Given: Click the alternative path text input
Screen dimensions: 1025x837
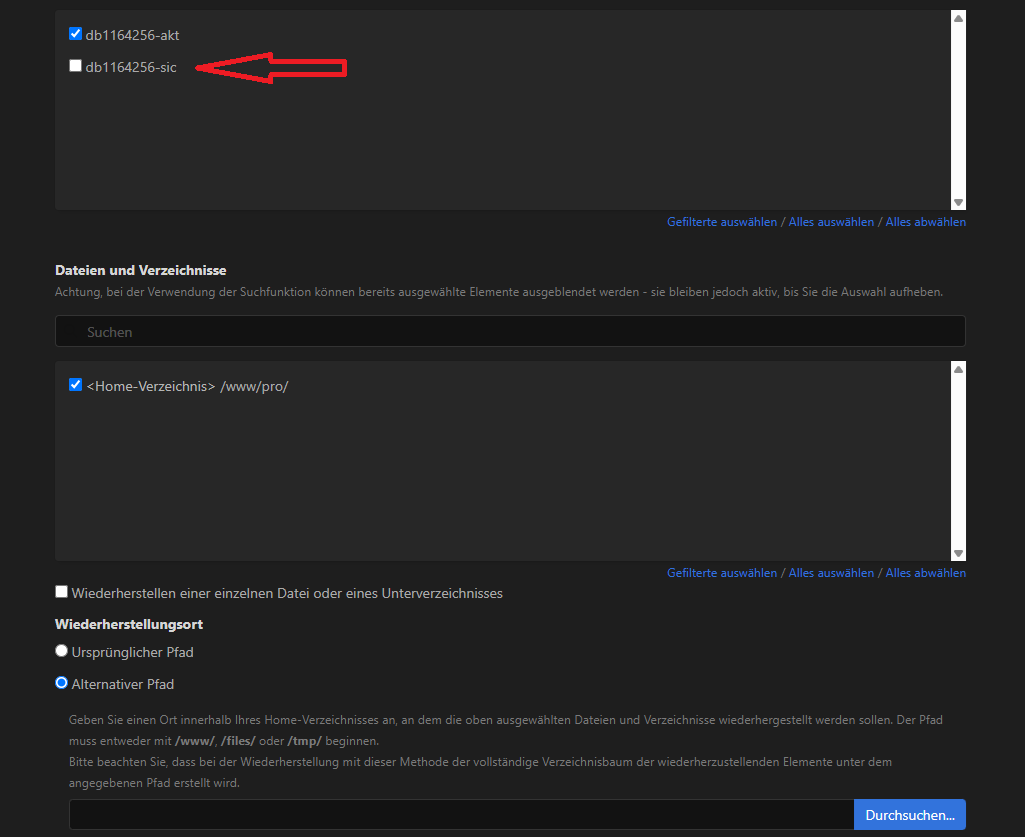Looking at the screenshot, I should 460,814.
